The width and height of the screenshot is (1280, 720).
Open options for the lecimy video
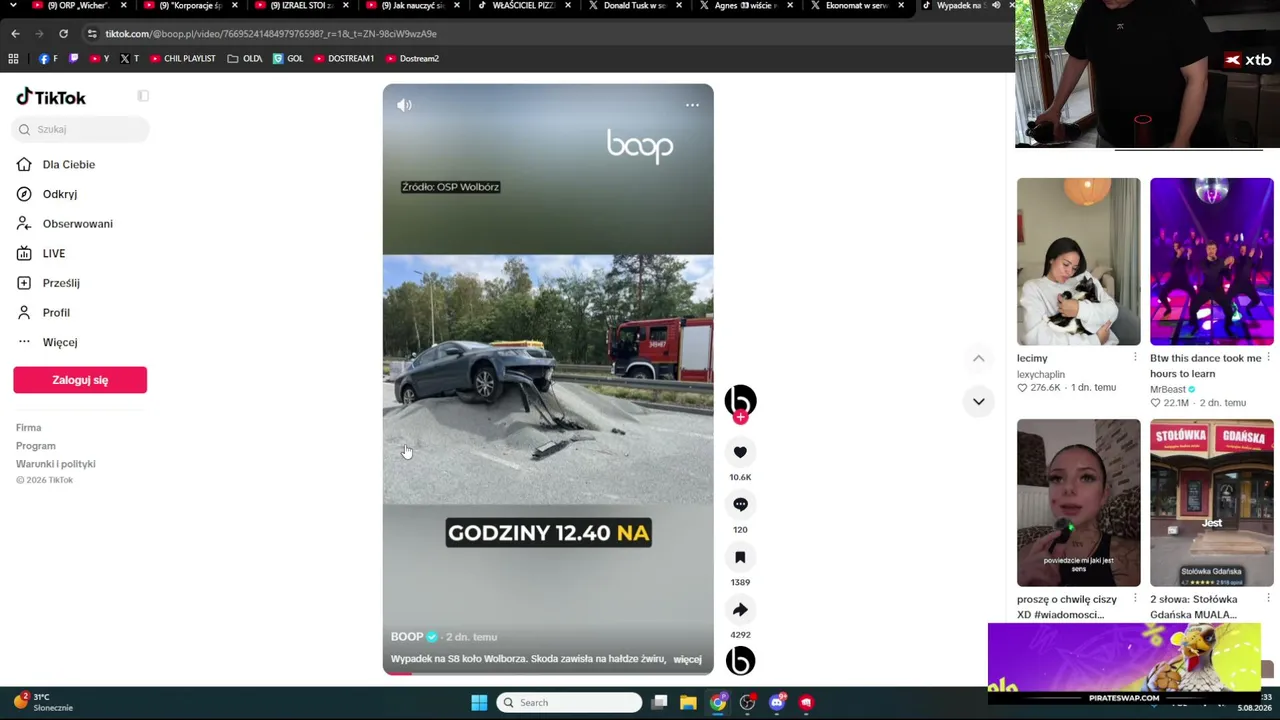pyautogui.click(x=1135, y=358)
